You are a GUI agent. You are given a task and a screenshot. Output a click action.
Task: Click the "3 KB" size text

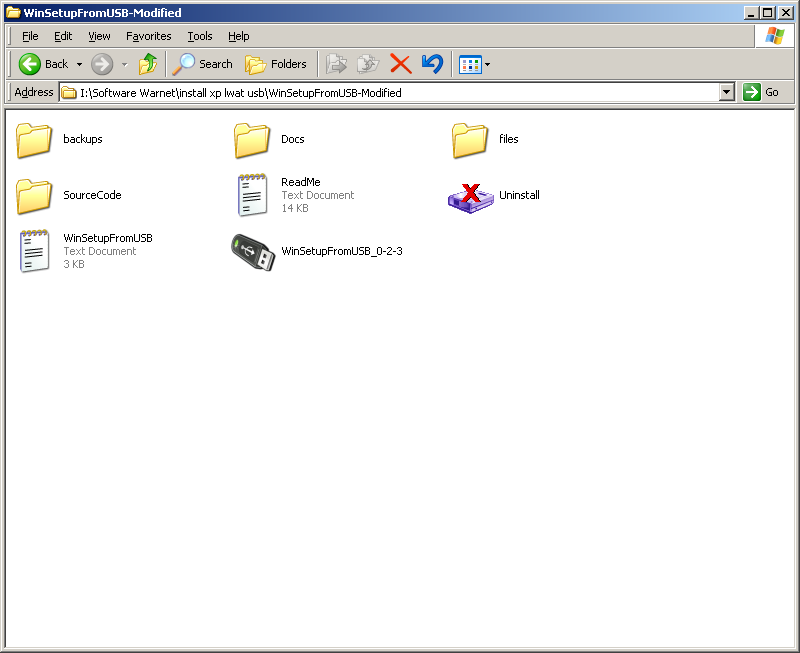point(74,264)
